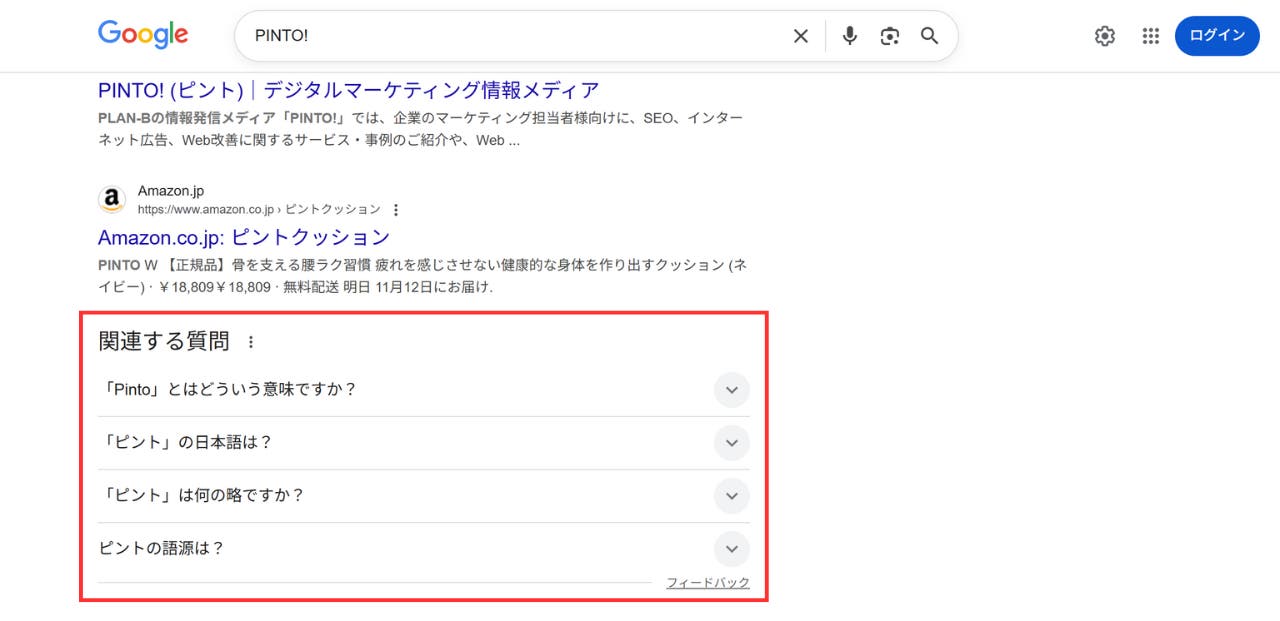Click the Amazon.jp favicon
Screen dimensions: 1280x621
111,199
